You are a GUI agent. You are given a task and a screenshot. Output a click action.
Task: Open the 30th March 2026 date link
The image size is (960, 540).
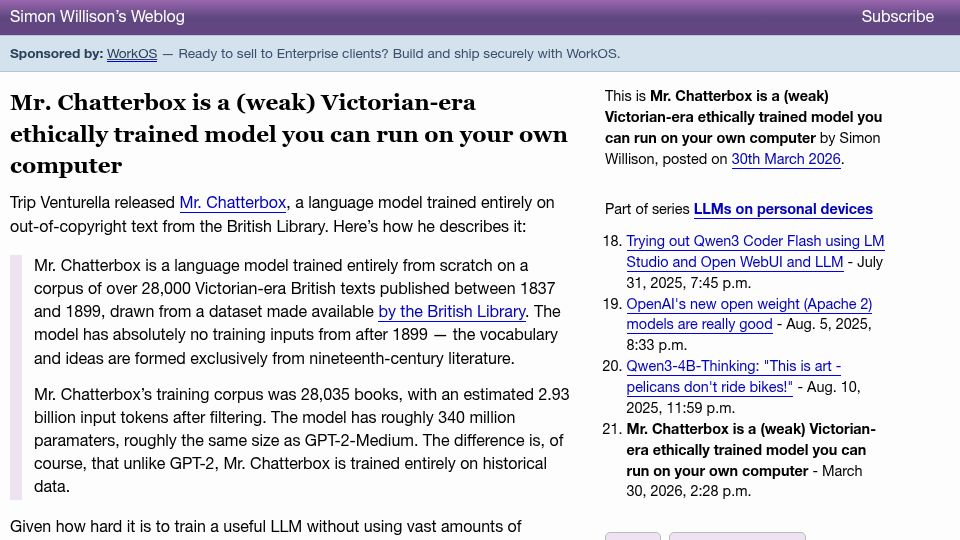[786, 159]
